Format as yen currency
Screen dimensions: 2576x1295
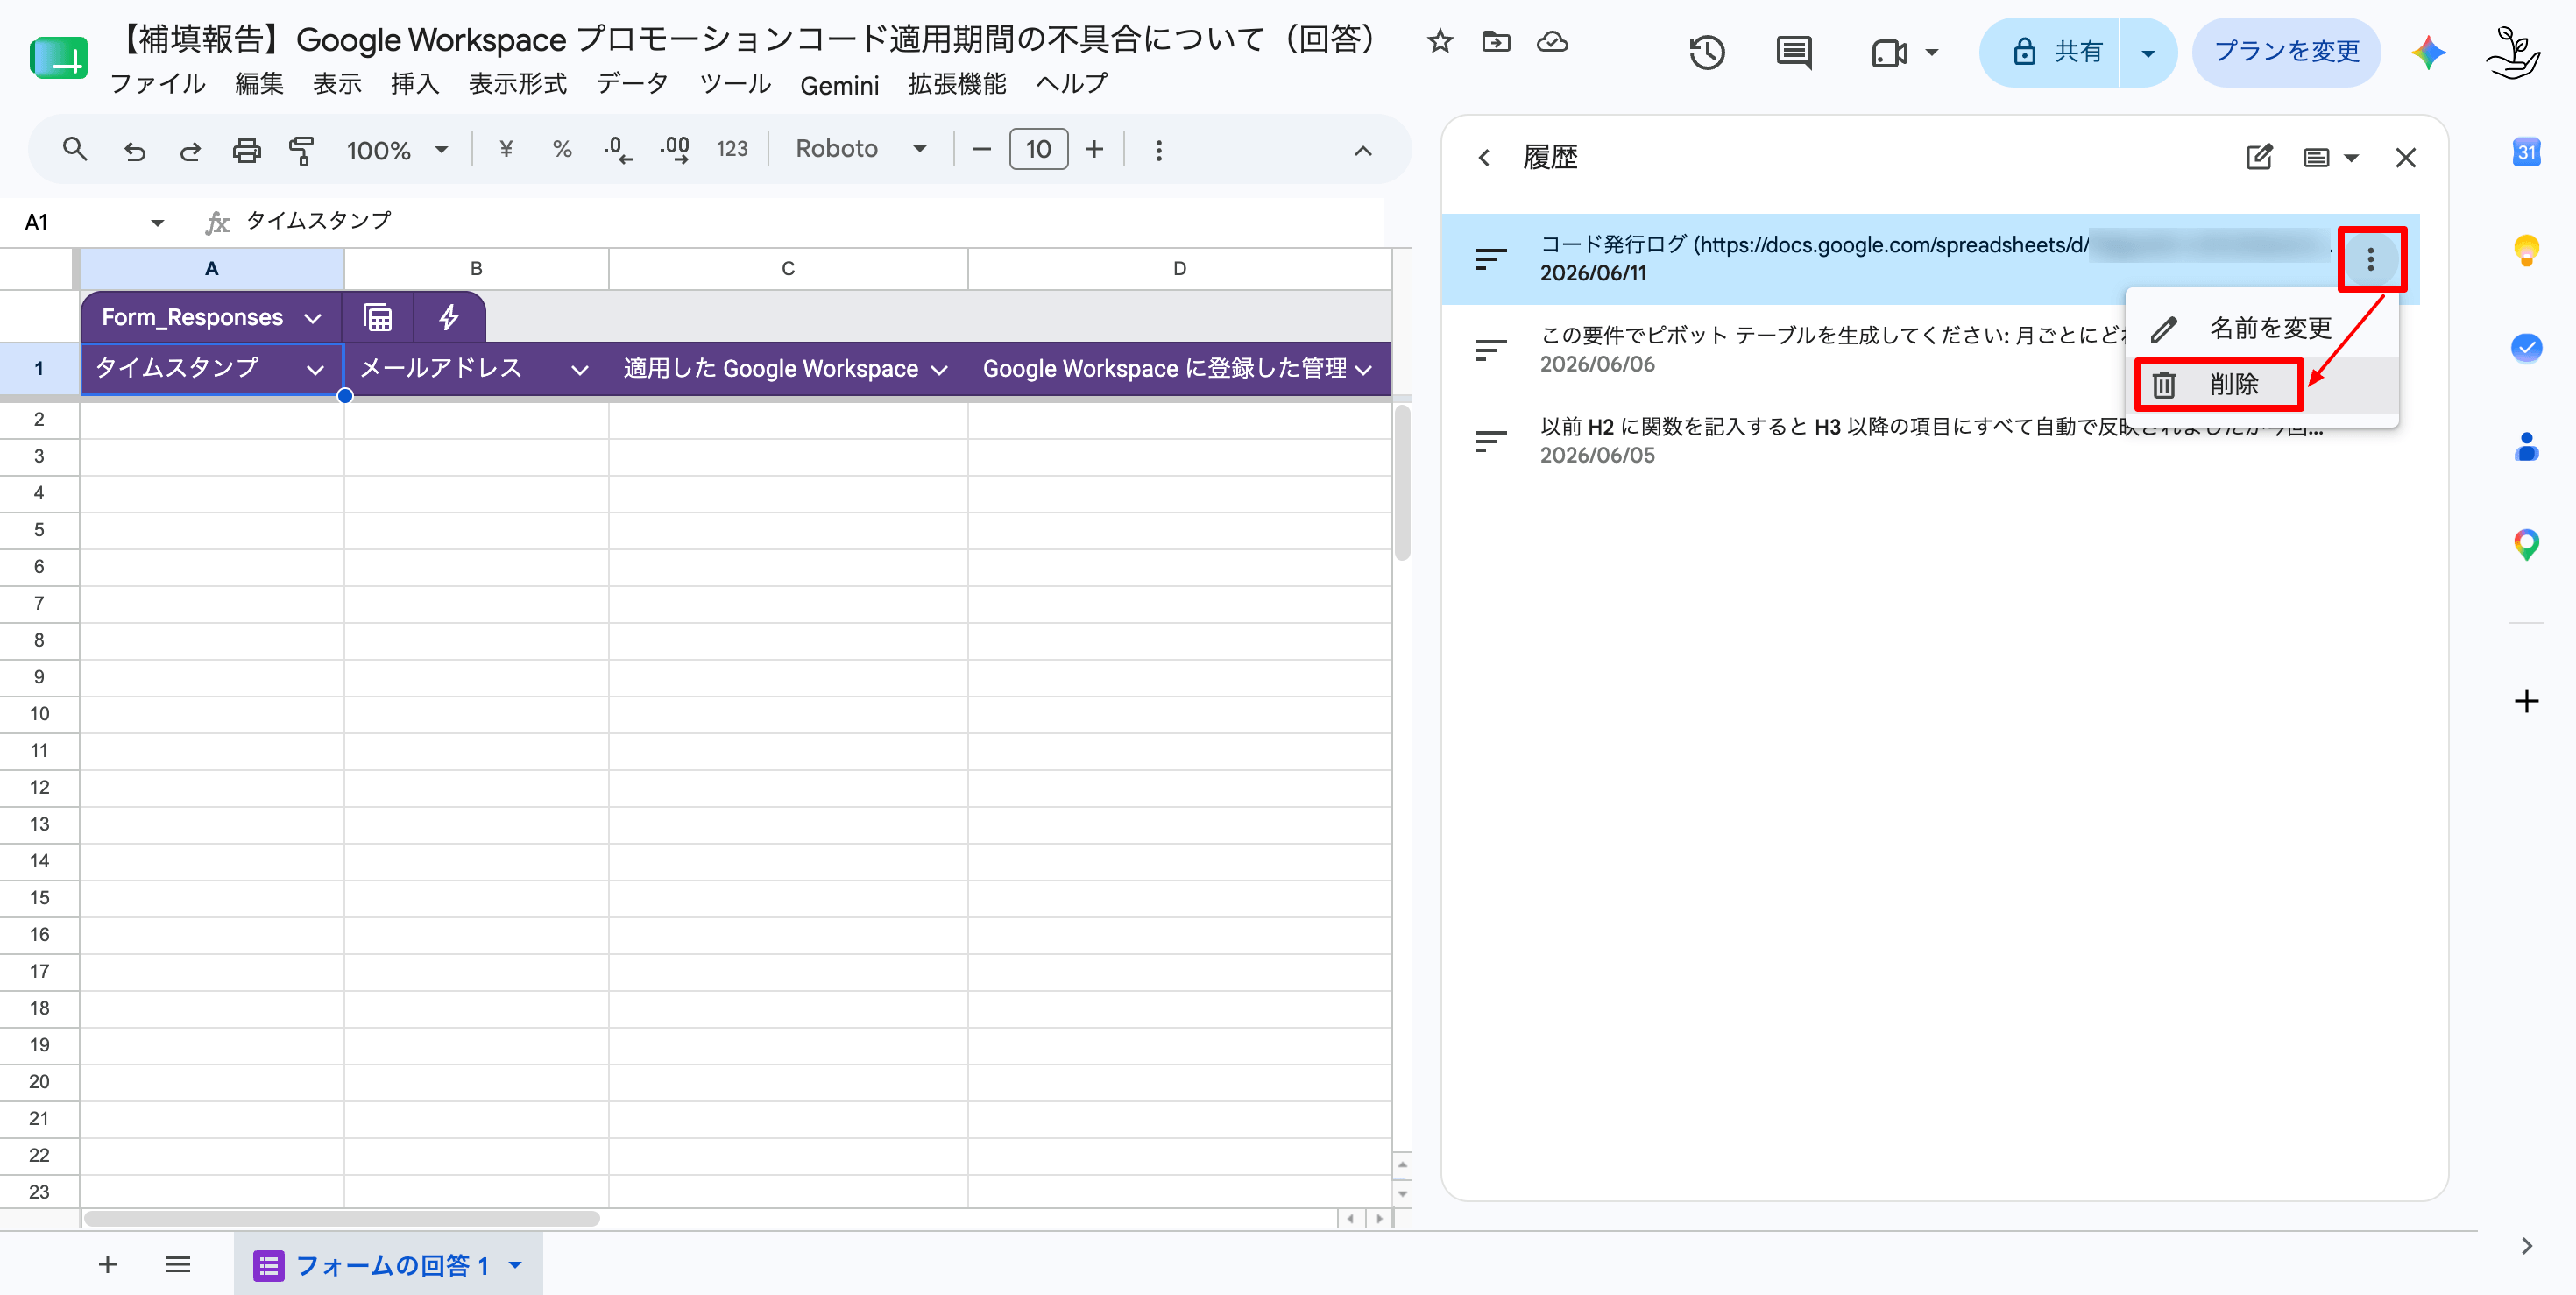[x=506, y=150]
